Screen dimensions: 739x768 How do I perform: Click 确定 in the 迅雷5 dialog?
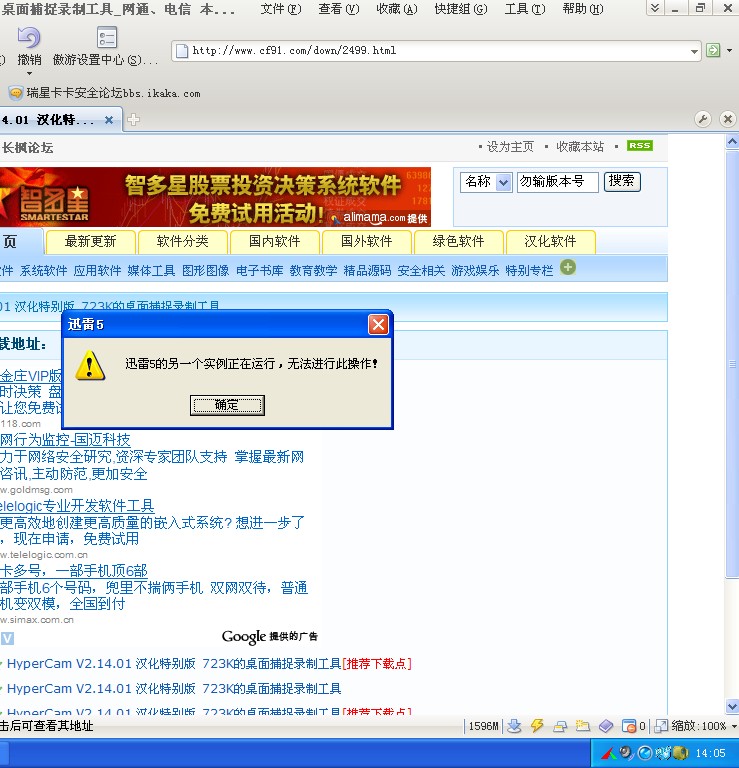[x=227, y=405]
